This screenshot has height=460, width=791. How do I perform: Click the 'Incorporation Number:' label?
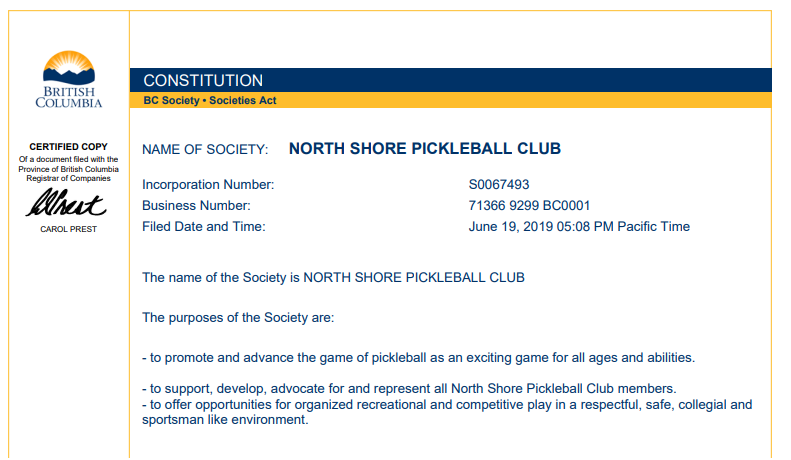208,185
